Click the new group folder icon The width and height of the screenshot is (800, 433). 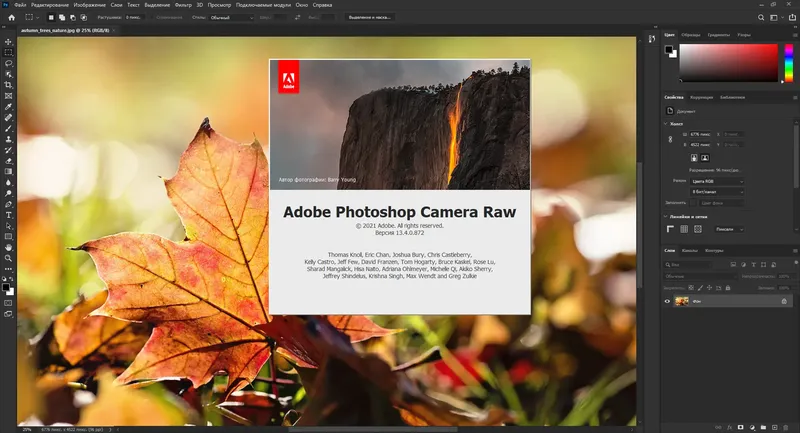(763, 427)
